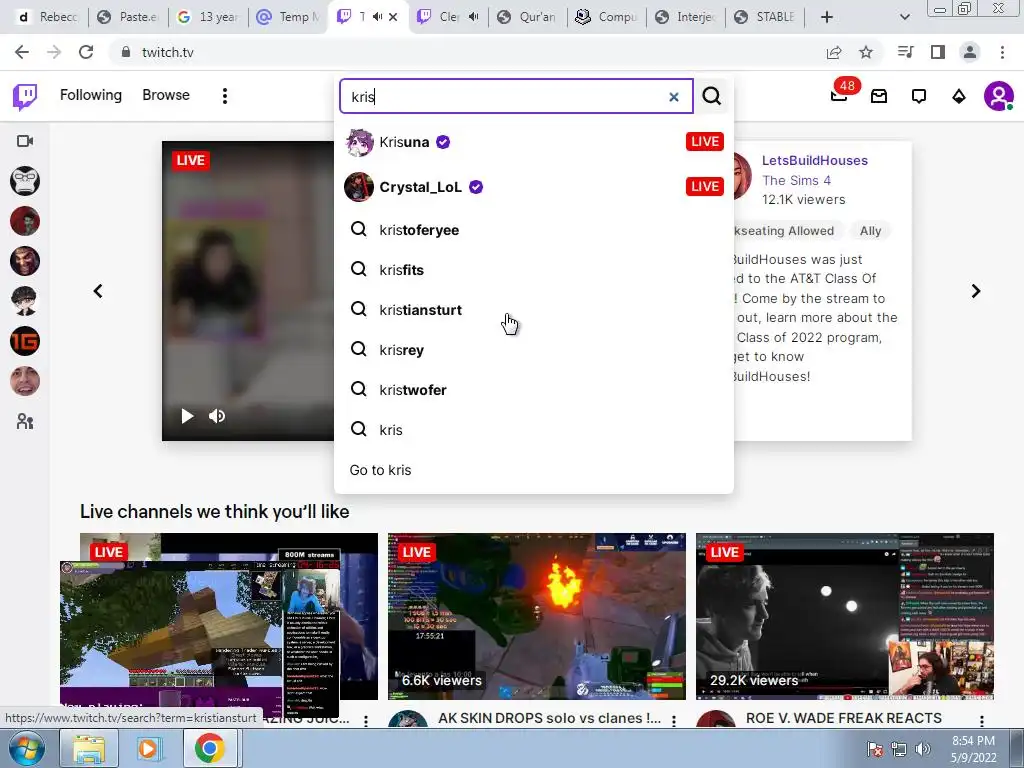Open the Browse page
1024x768 pixels.
[166, 95]
